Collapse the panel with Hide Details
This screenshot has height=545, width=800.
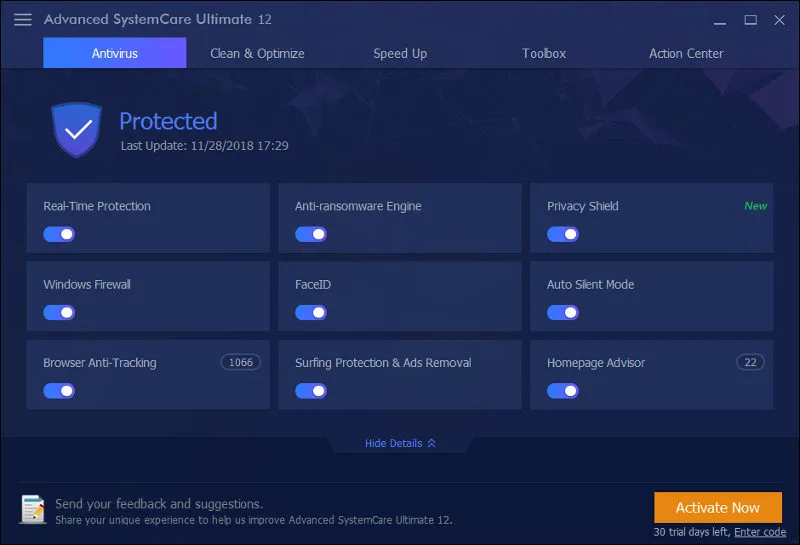point(400,443)
